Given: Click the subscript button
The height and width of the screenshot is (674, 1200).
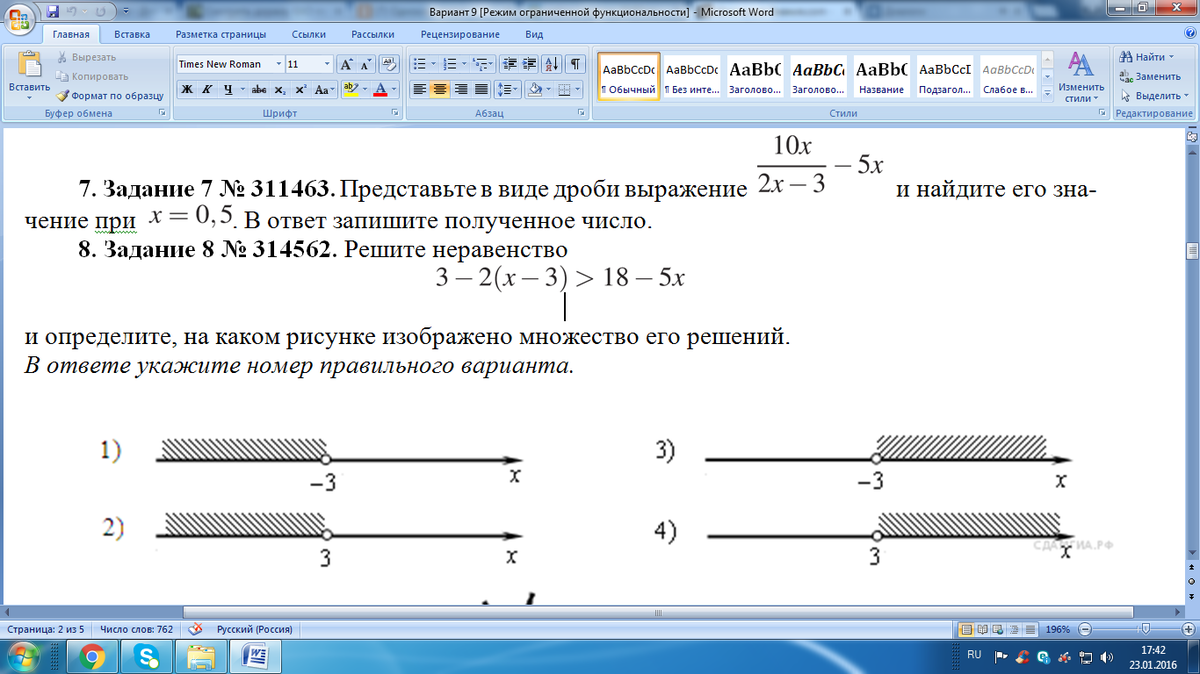Looking at the screenshot, I should tap(280, 89).
